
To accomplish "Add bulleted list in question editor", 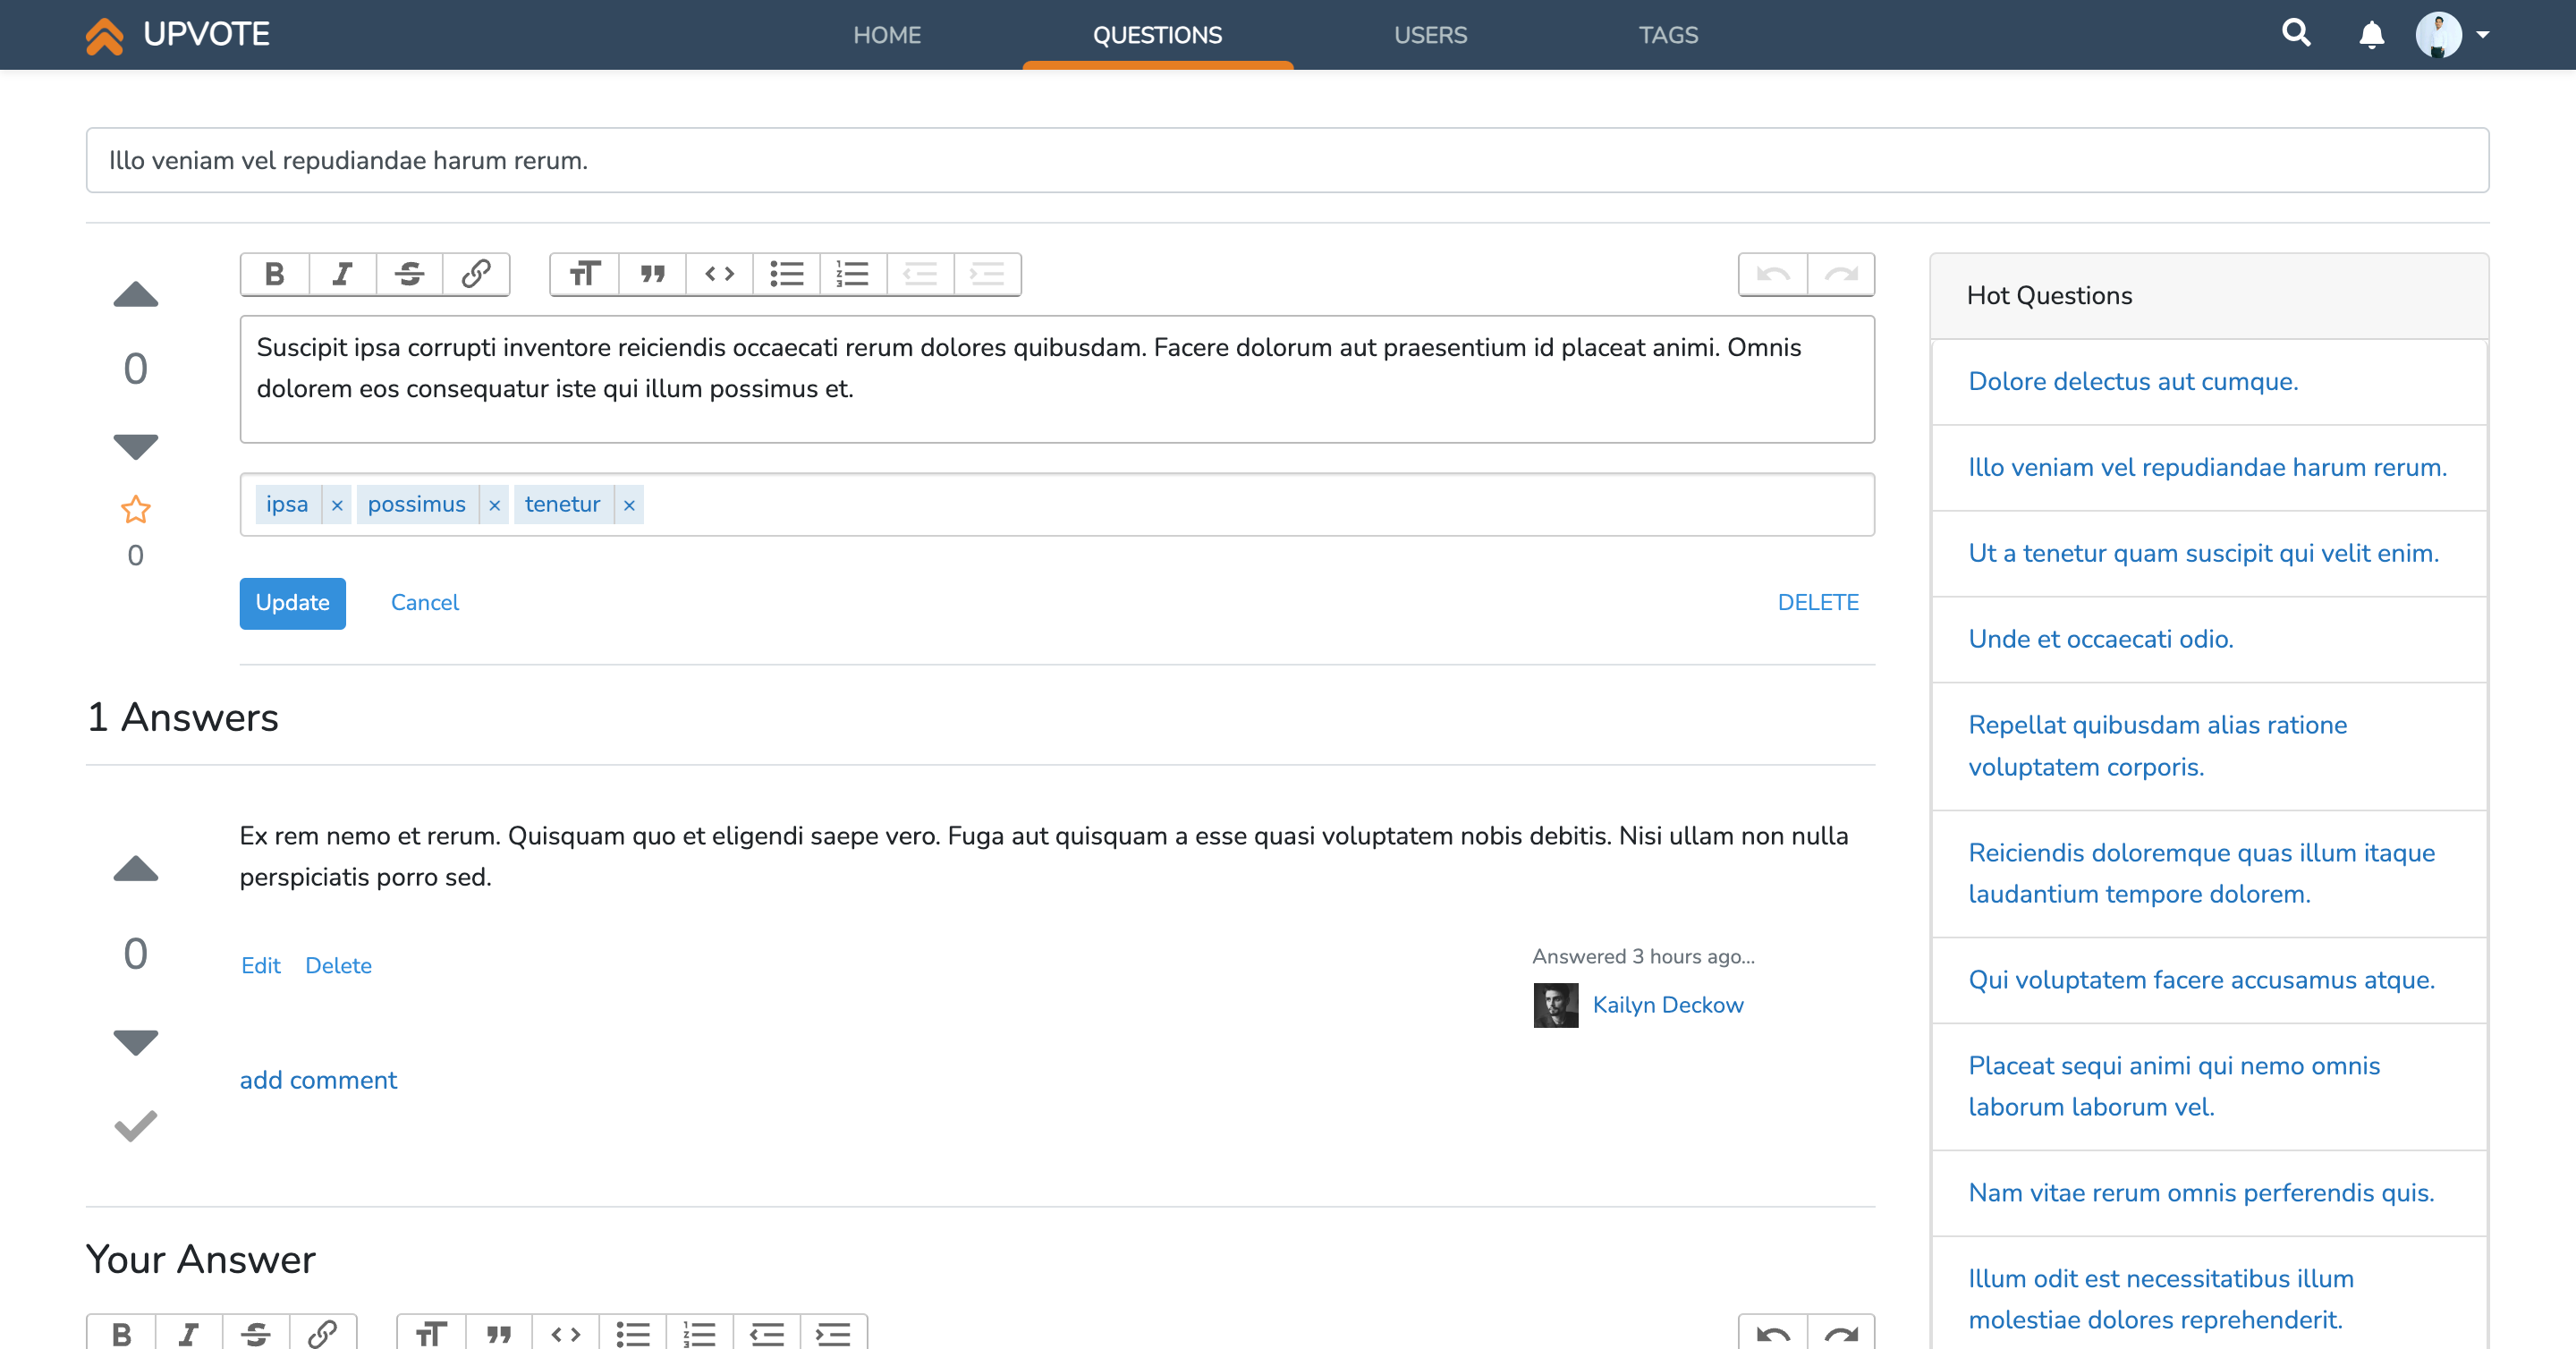I will [x=786, y=274].
